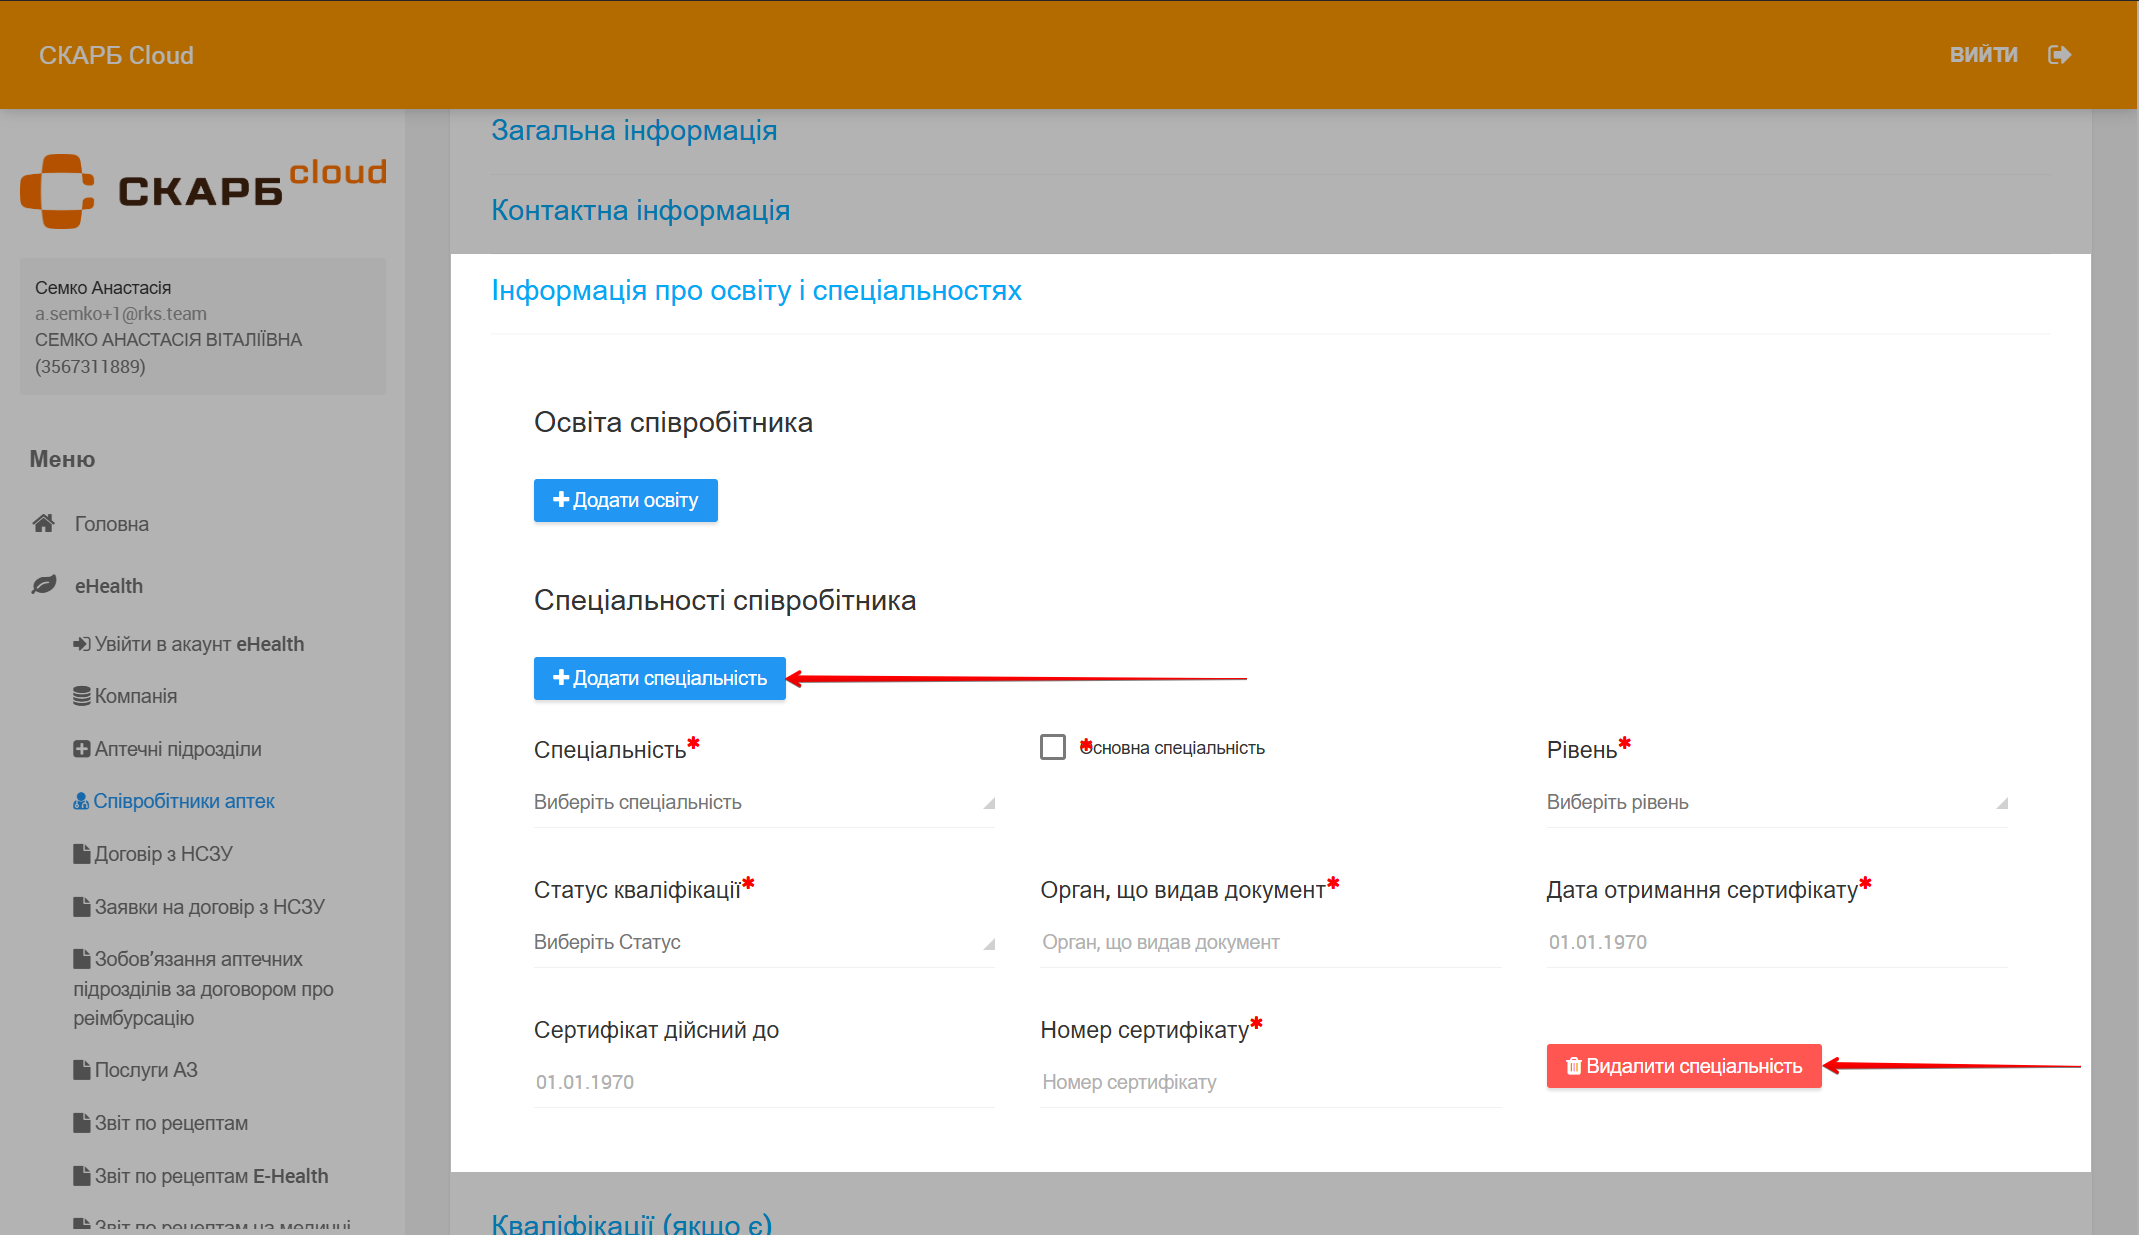Click the sign-in icon for eHealth account
Viewport: 2139px width, 1235px height.
pyautogui.click(x=81, y=644)
